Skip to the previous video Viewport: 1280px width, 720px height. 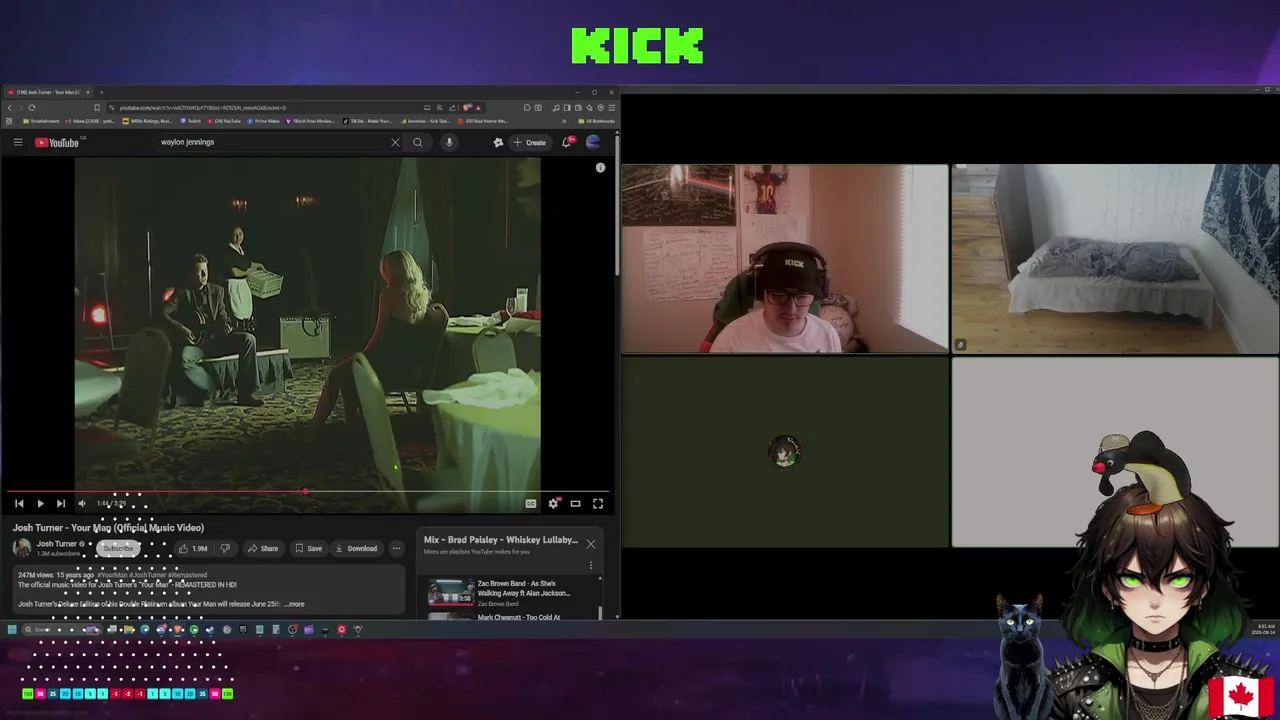point(19,504)
